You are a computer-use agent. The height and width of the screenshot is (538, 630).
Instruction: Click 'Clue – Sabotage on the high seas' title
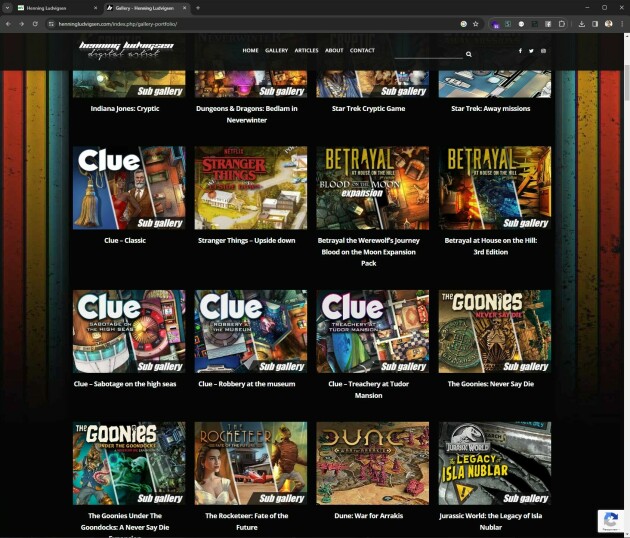[125, 384]
